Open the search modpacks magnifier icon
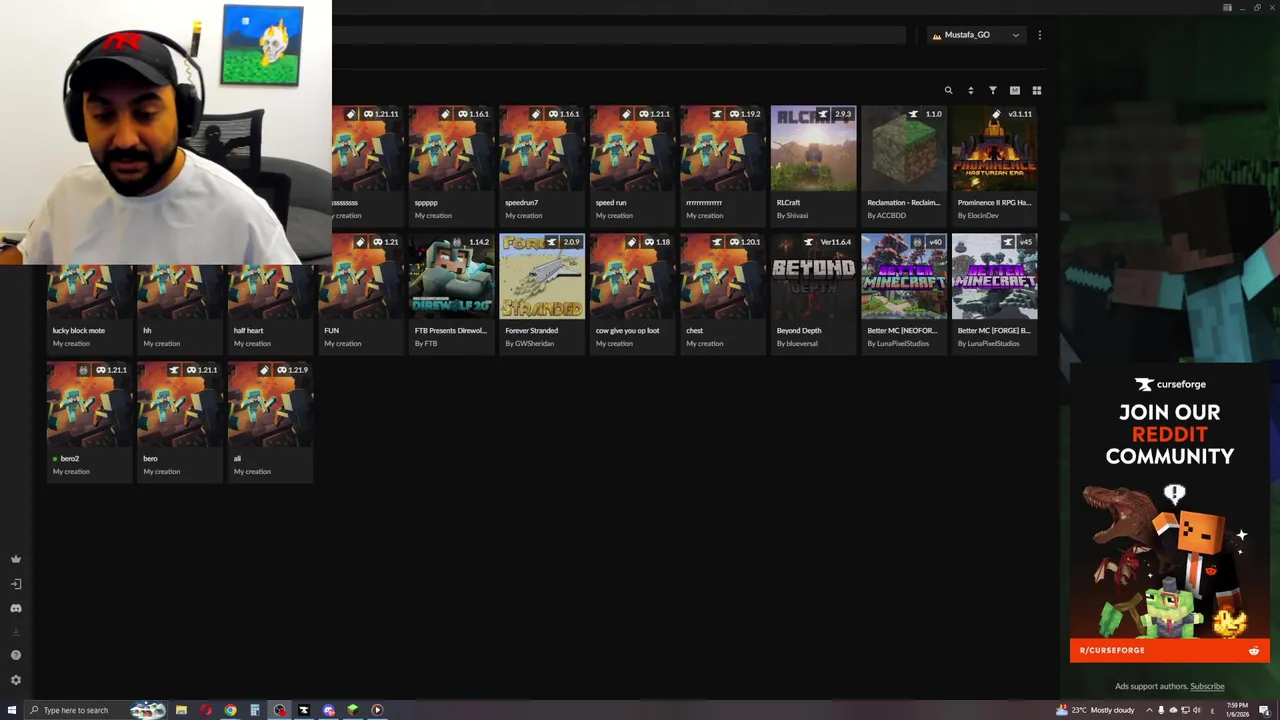The width and height of the screenshot is (1280, 720). [948, 90]
